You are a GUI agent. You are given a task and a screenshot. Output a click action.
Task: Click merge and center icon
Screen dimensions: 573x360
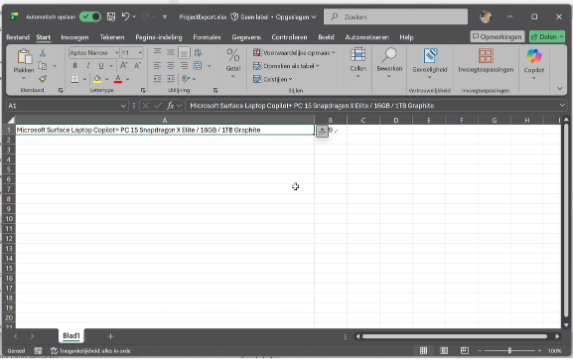[198, 66]
